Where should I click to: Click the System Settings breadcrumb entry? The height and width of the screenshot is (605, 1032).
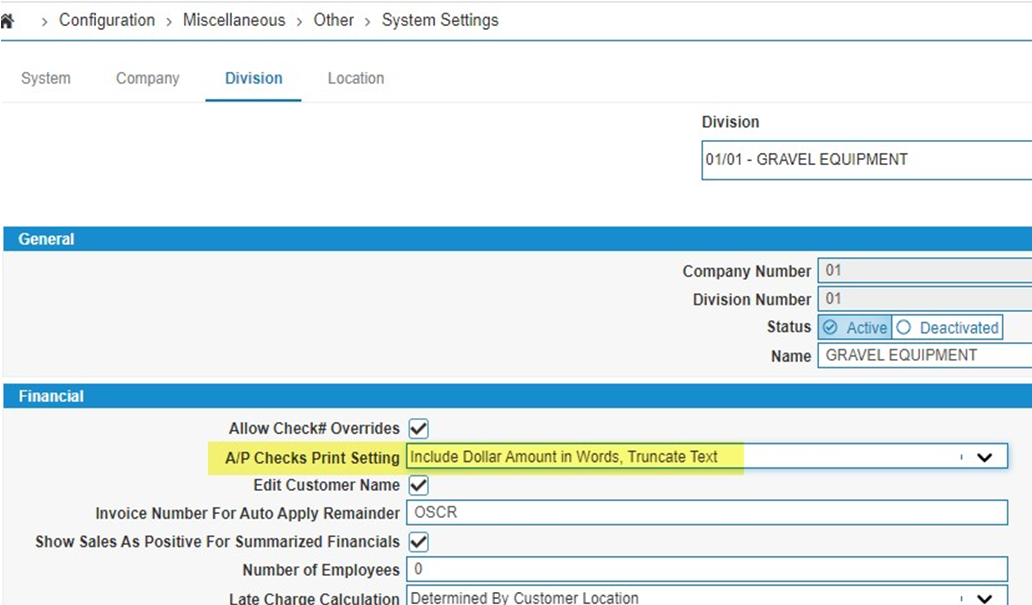(440, 19)
